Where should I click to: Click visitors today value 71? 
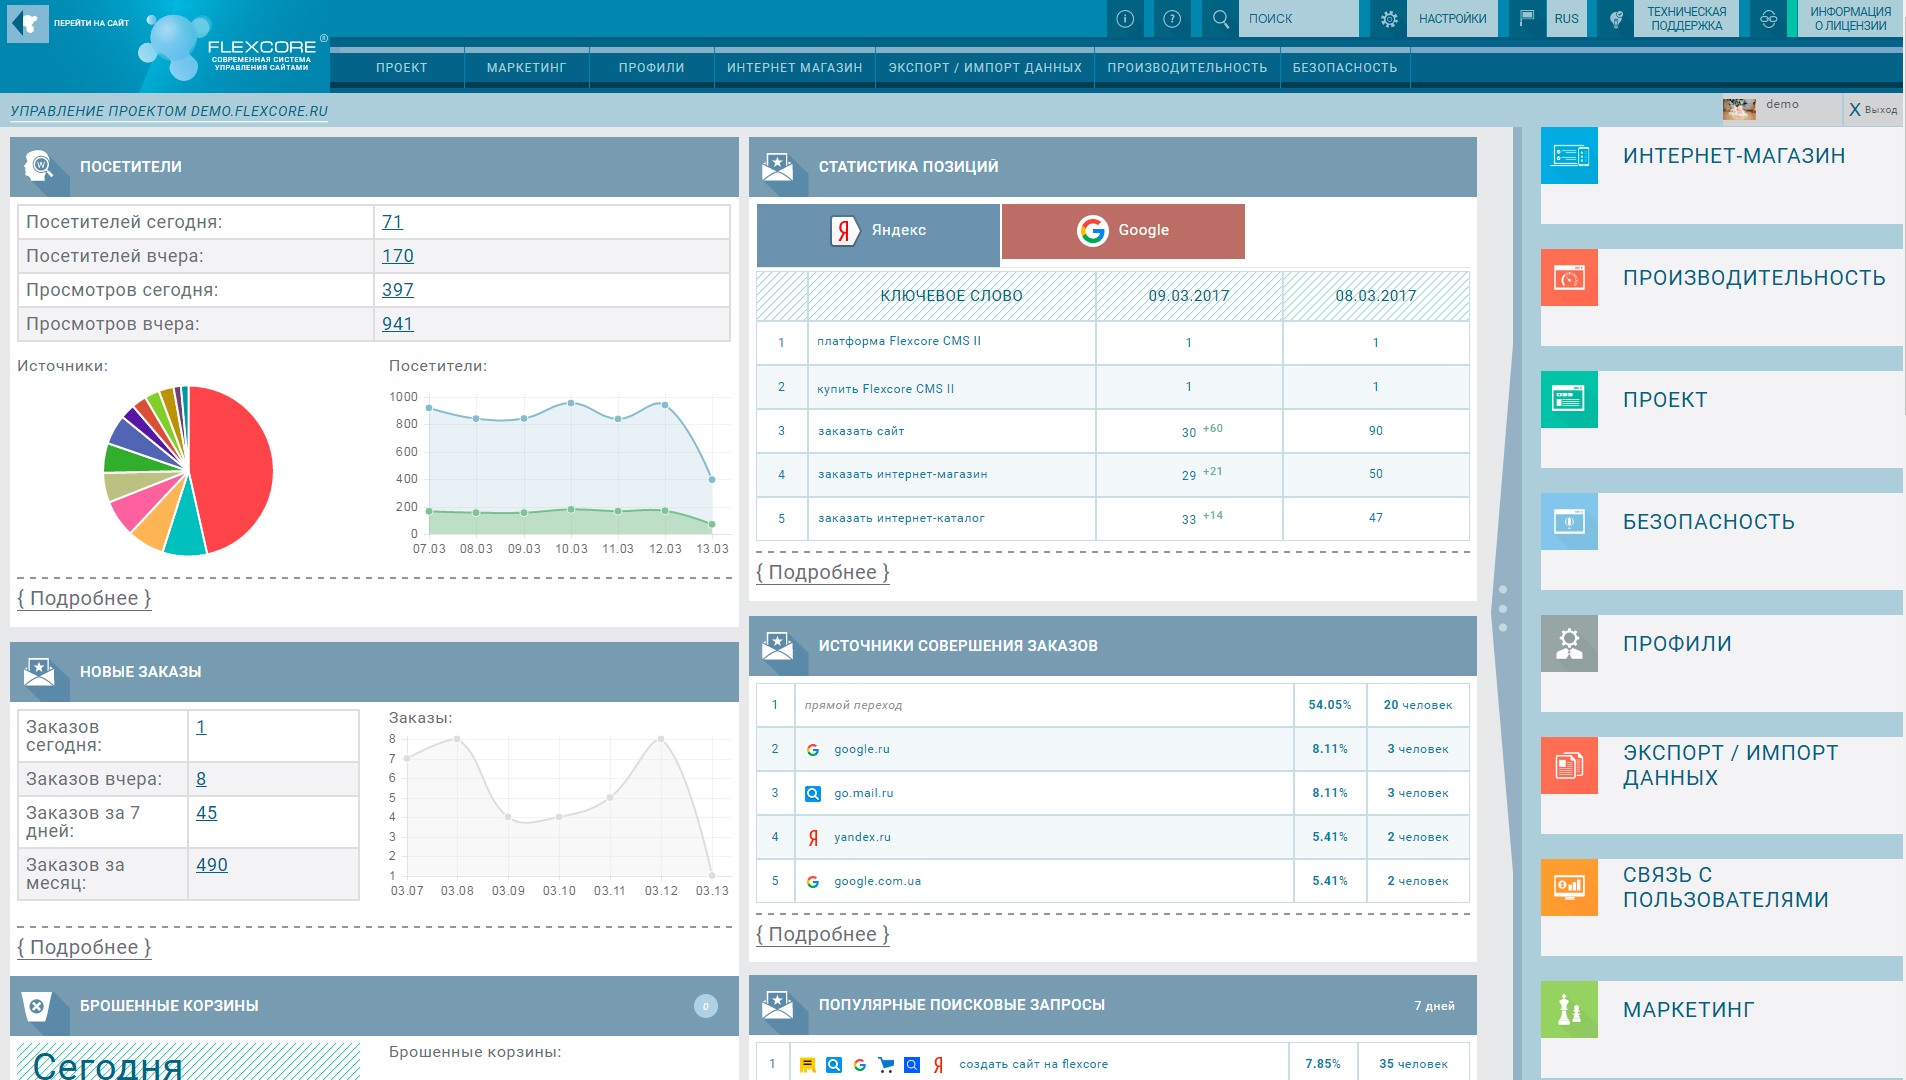click(392, 222)
